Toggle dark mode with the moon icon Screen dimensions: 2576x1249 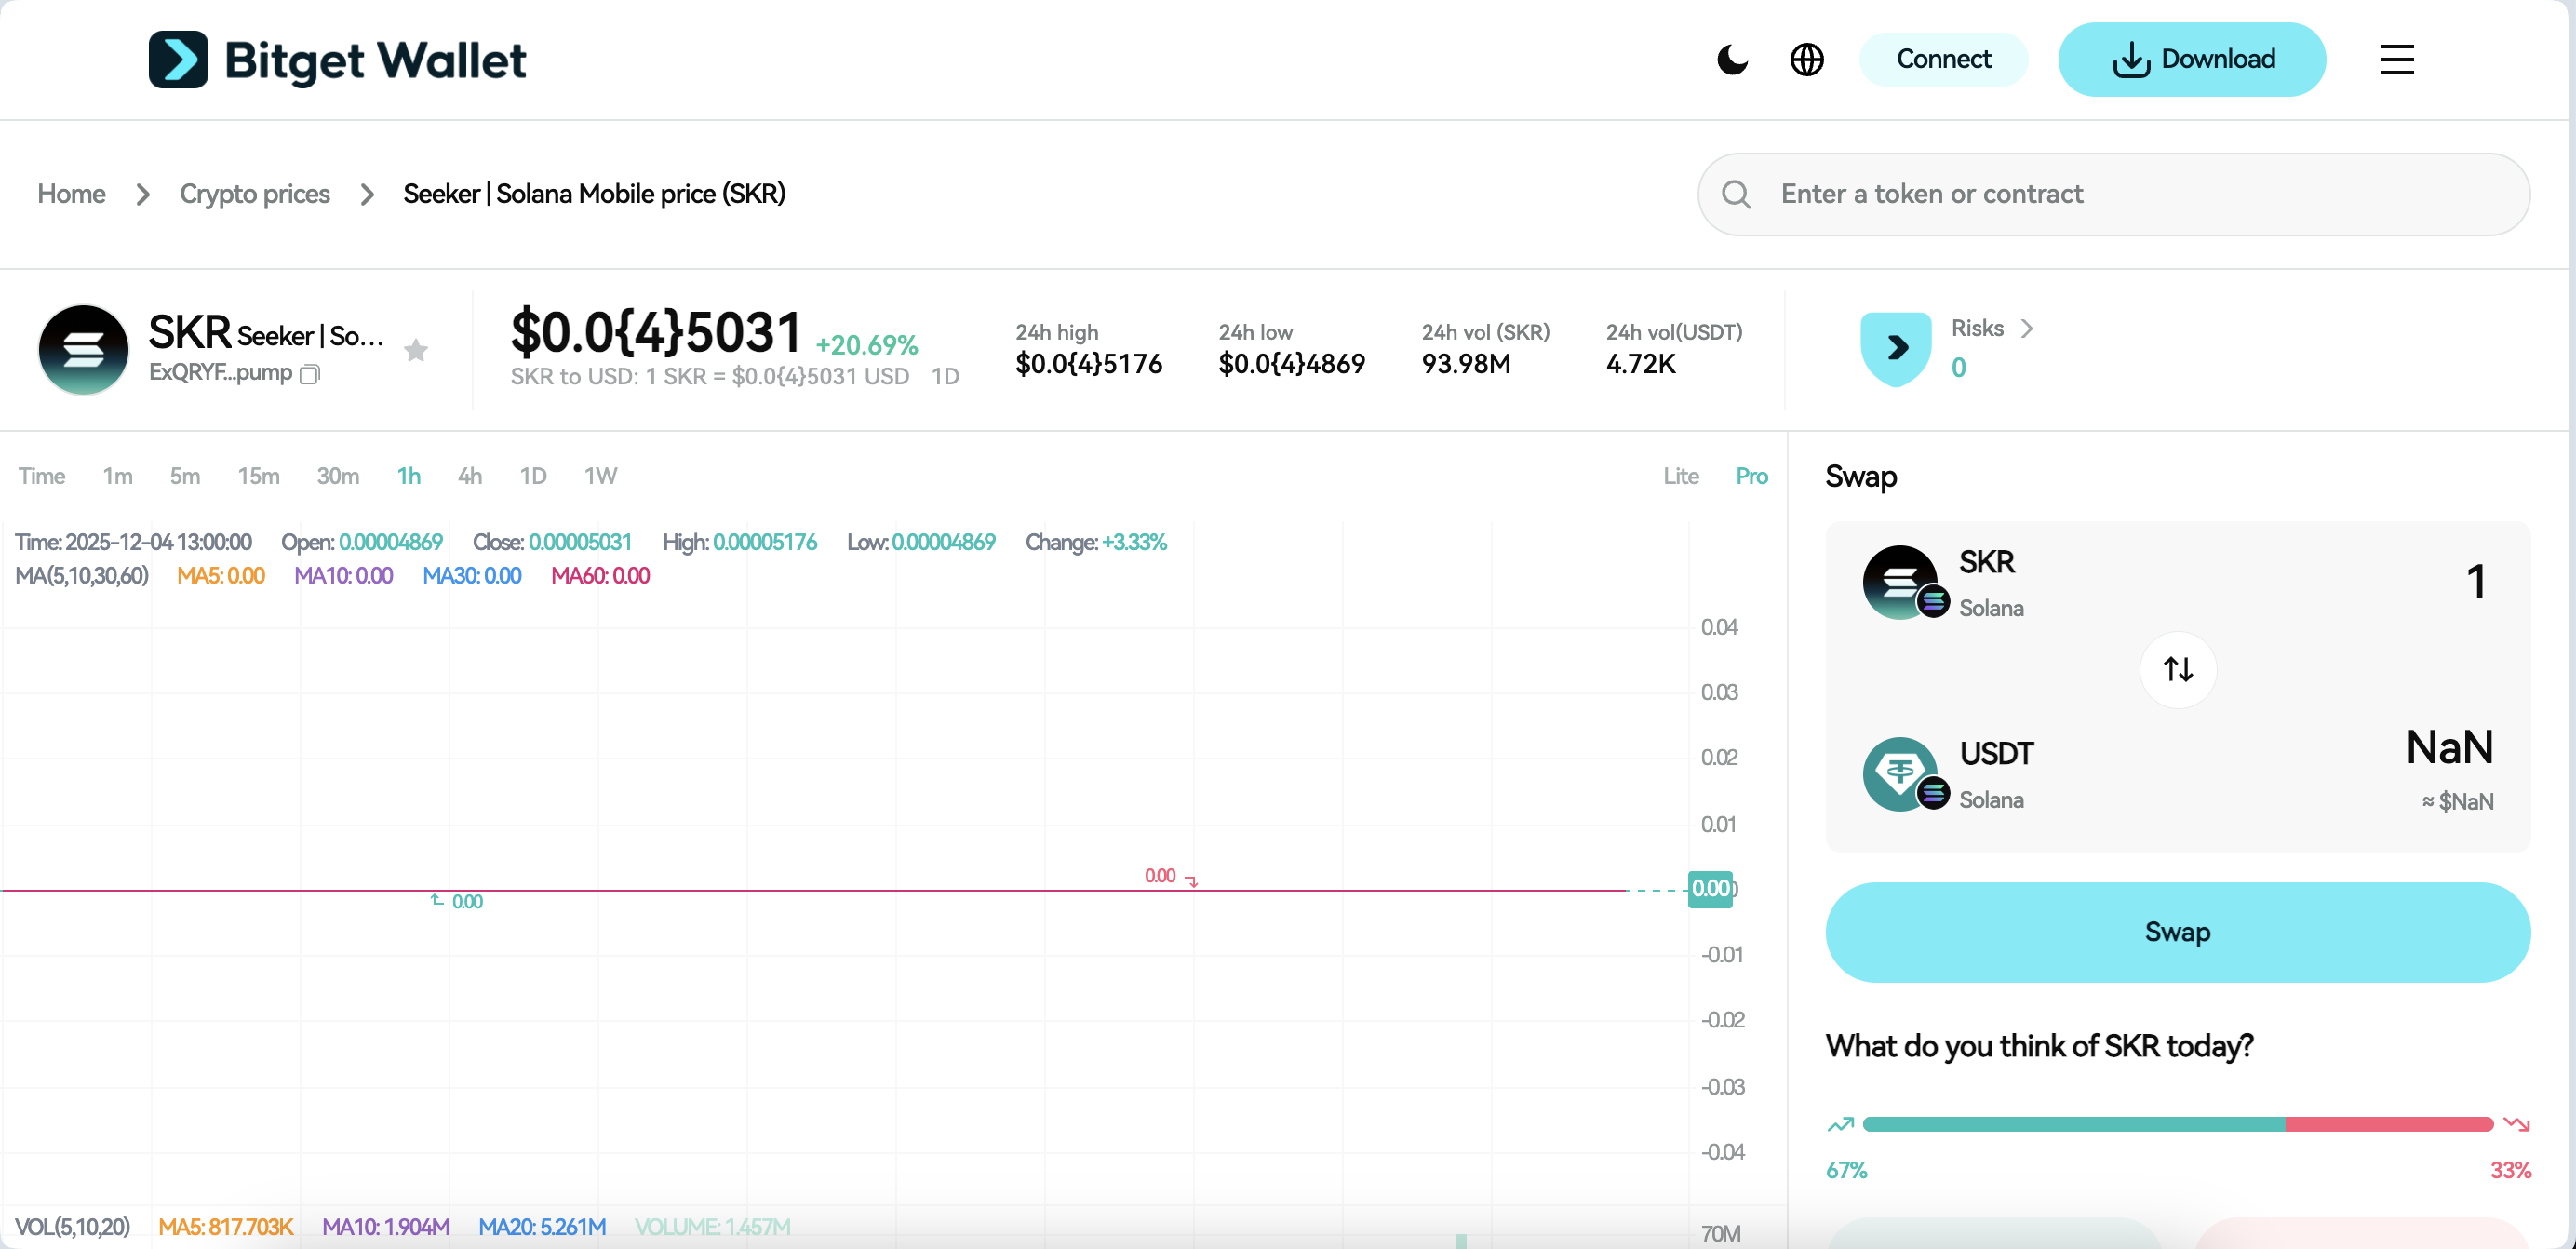(1731, 59)
